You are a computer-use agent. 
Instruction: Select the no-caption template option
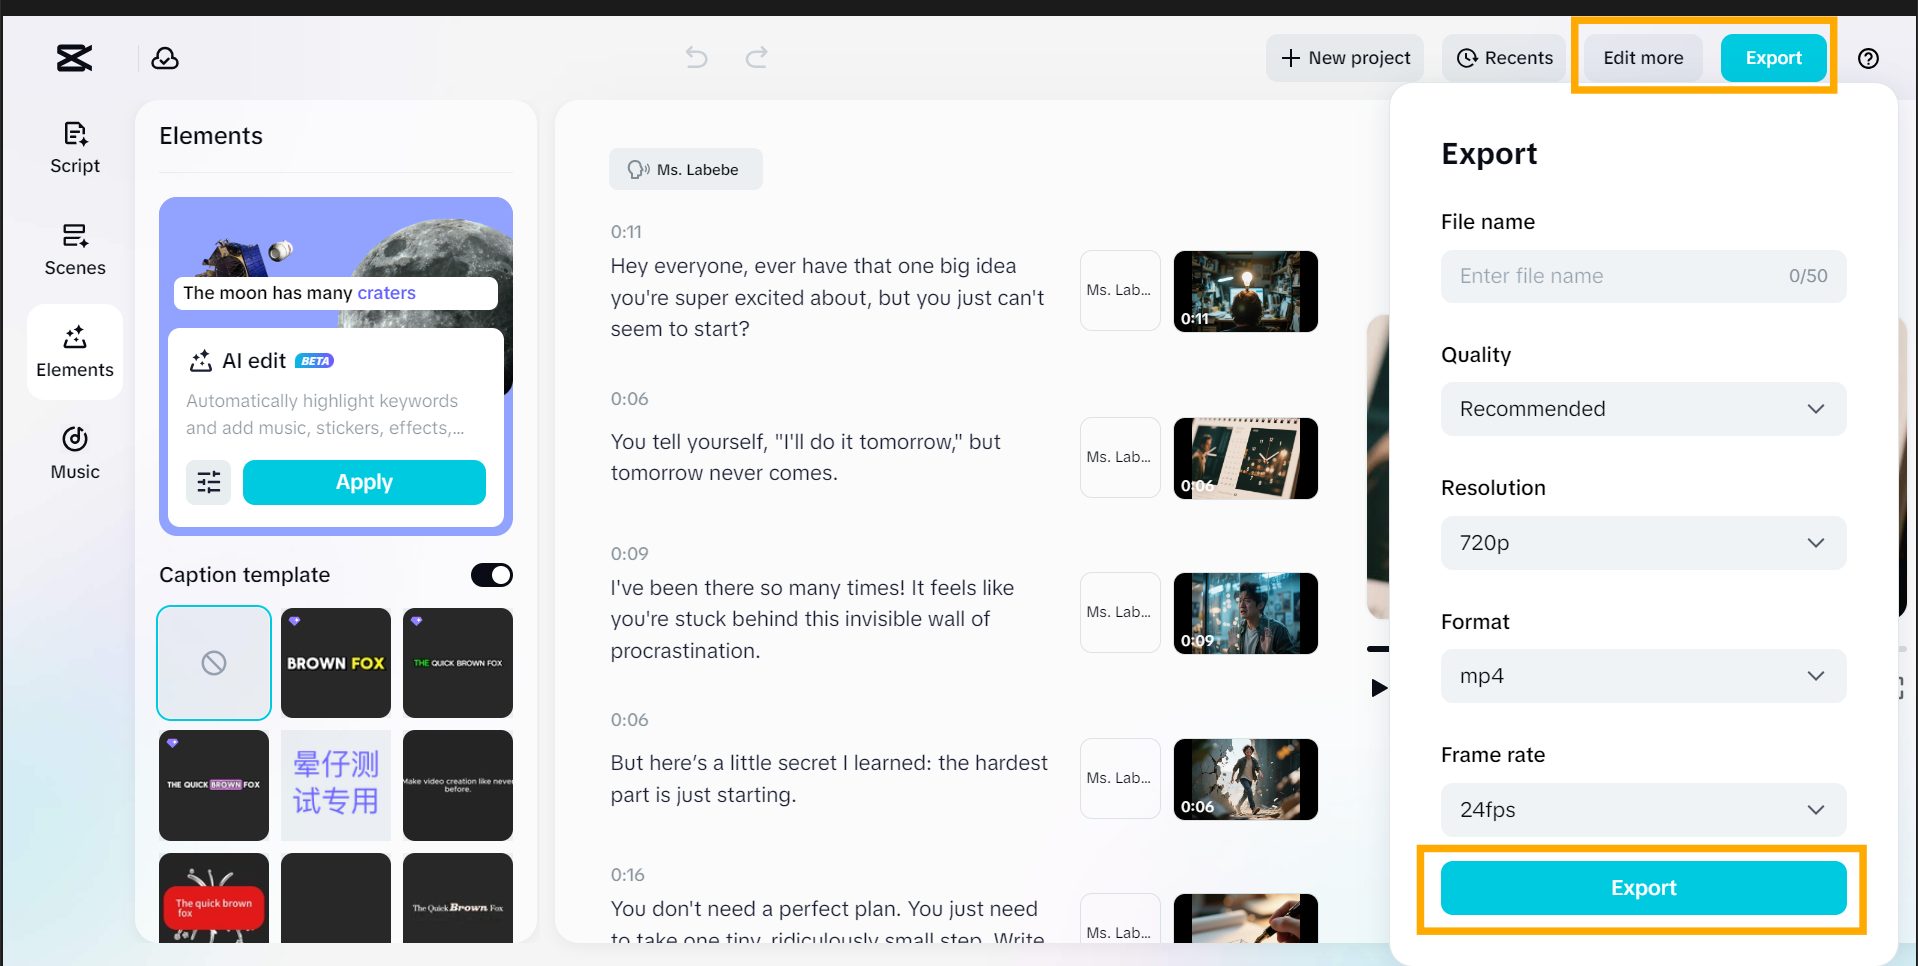pyautogui.click(x=214, y=663)
